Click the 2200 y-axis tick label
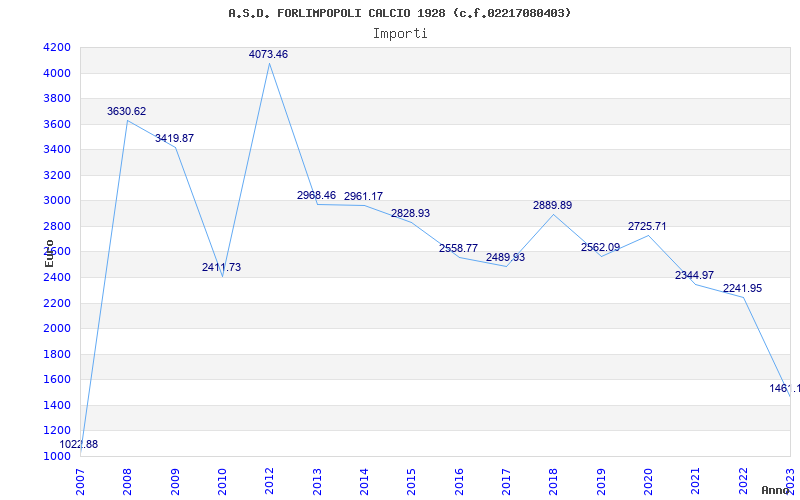The image size is (800, 500). pyautogui.click(x=57, y=304)
